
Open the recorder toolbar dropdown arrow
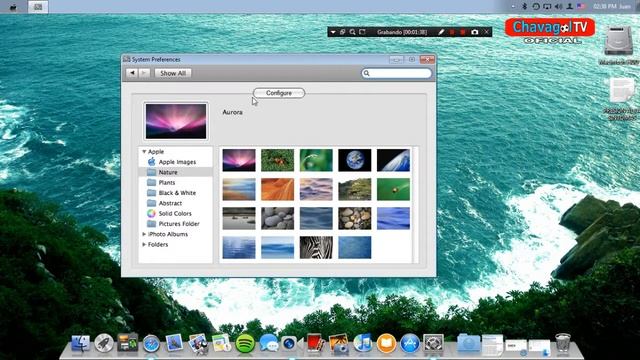point(333,32)
